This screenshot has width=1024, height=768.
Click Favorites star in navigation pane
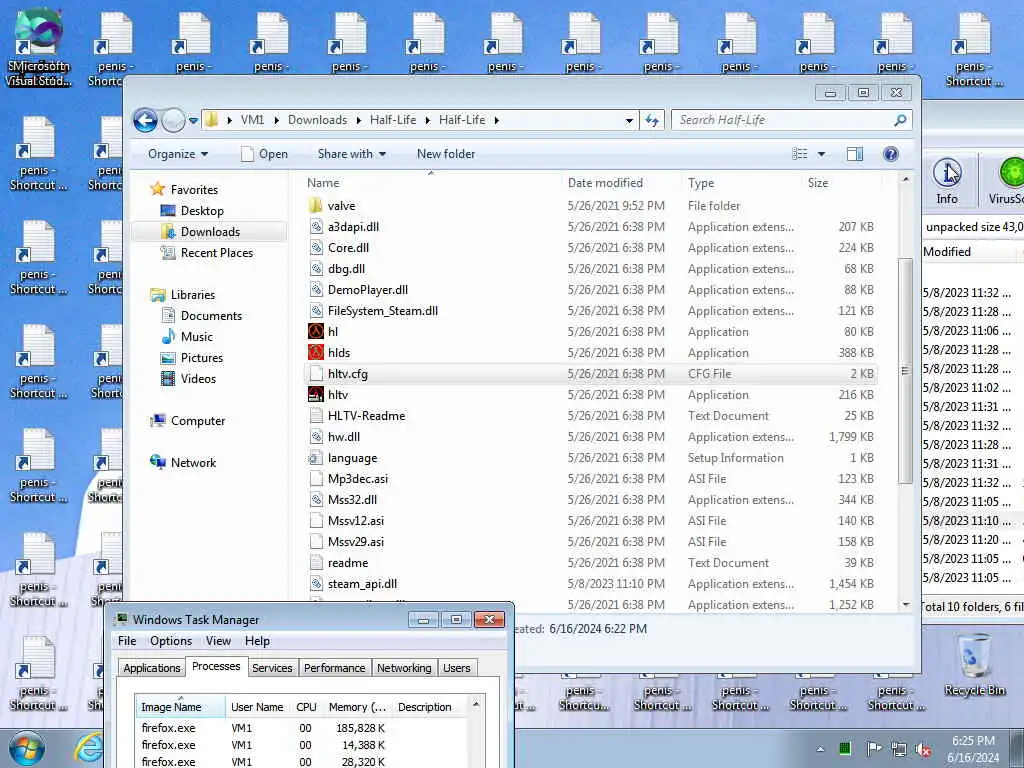coord(157,189)
